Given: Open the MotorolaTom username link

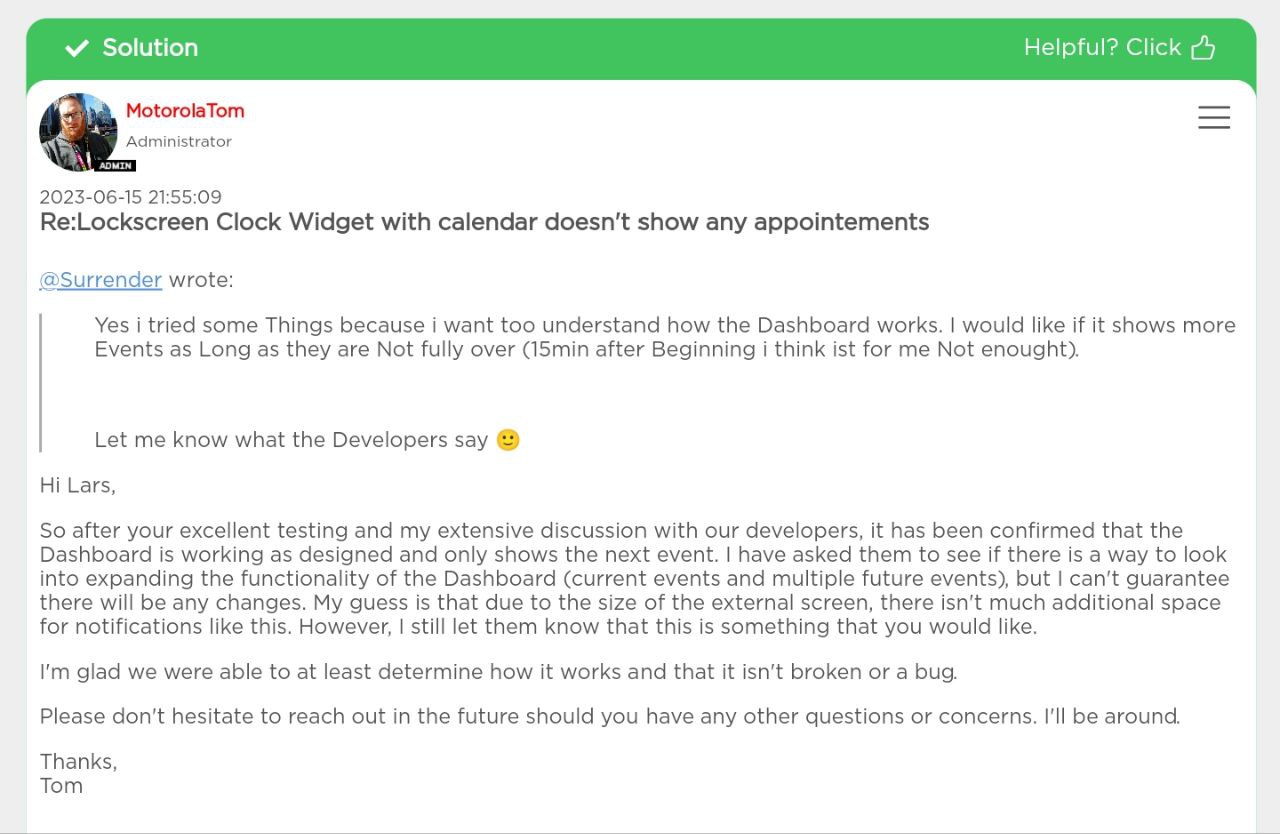Looking at the screenshot, I should (x=185, y=110).
